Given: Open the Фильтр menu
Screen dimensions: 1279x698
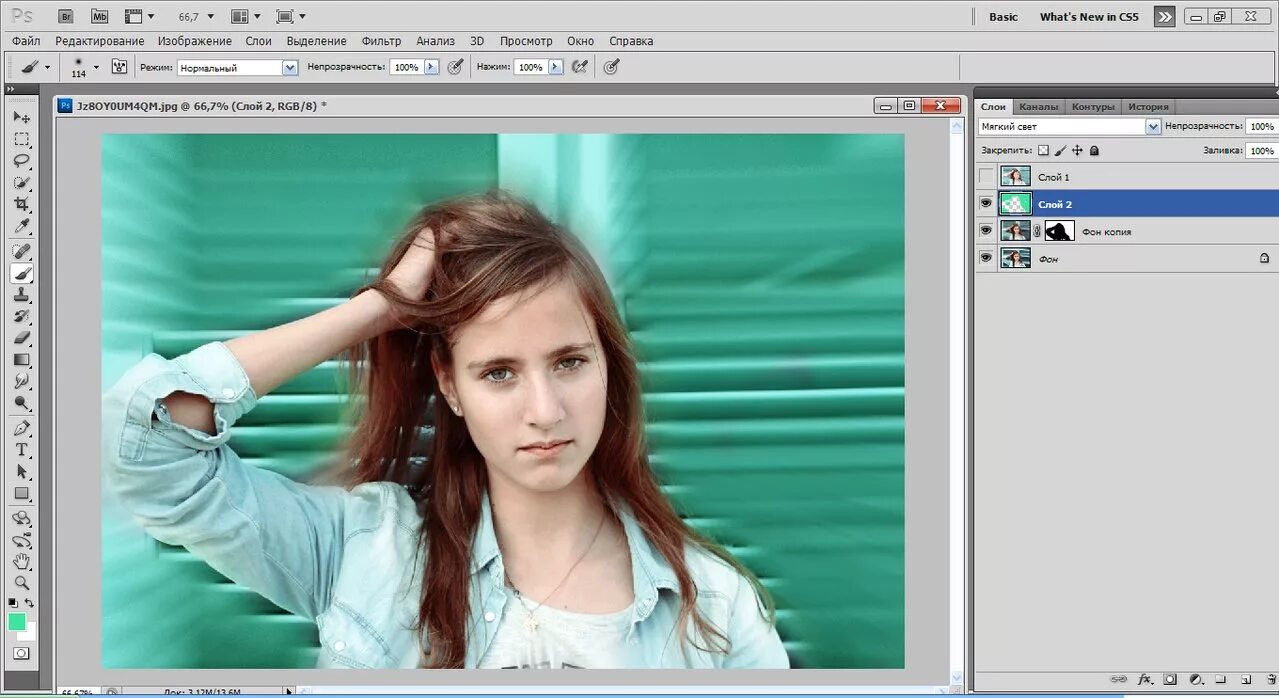Looking at the screenshot, I should [x=381, y=41].
